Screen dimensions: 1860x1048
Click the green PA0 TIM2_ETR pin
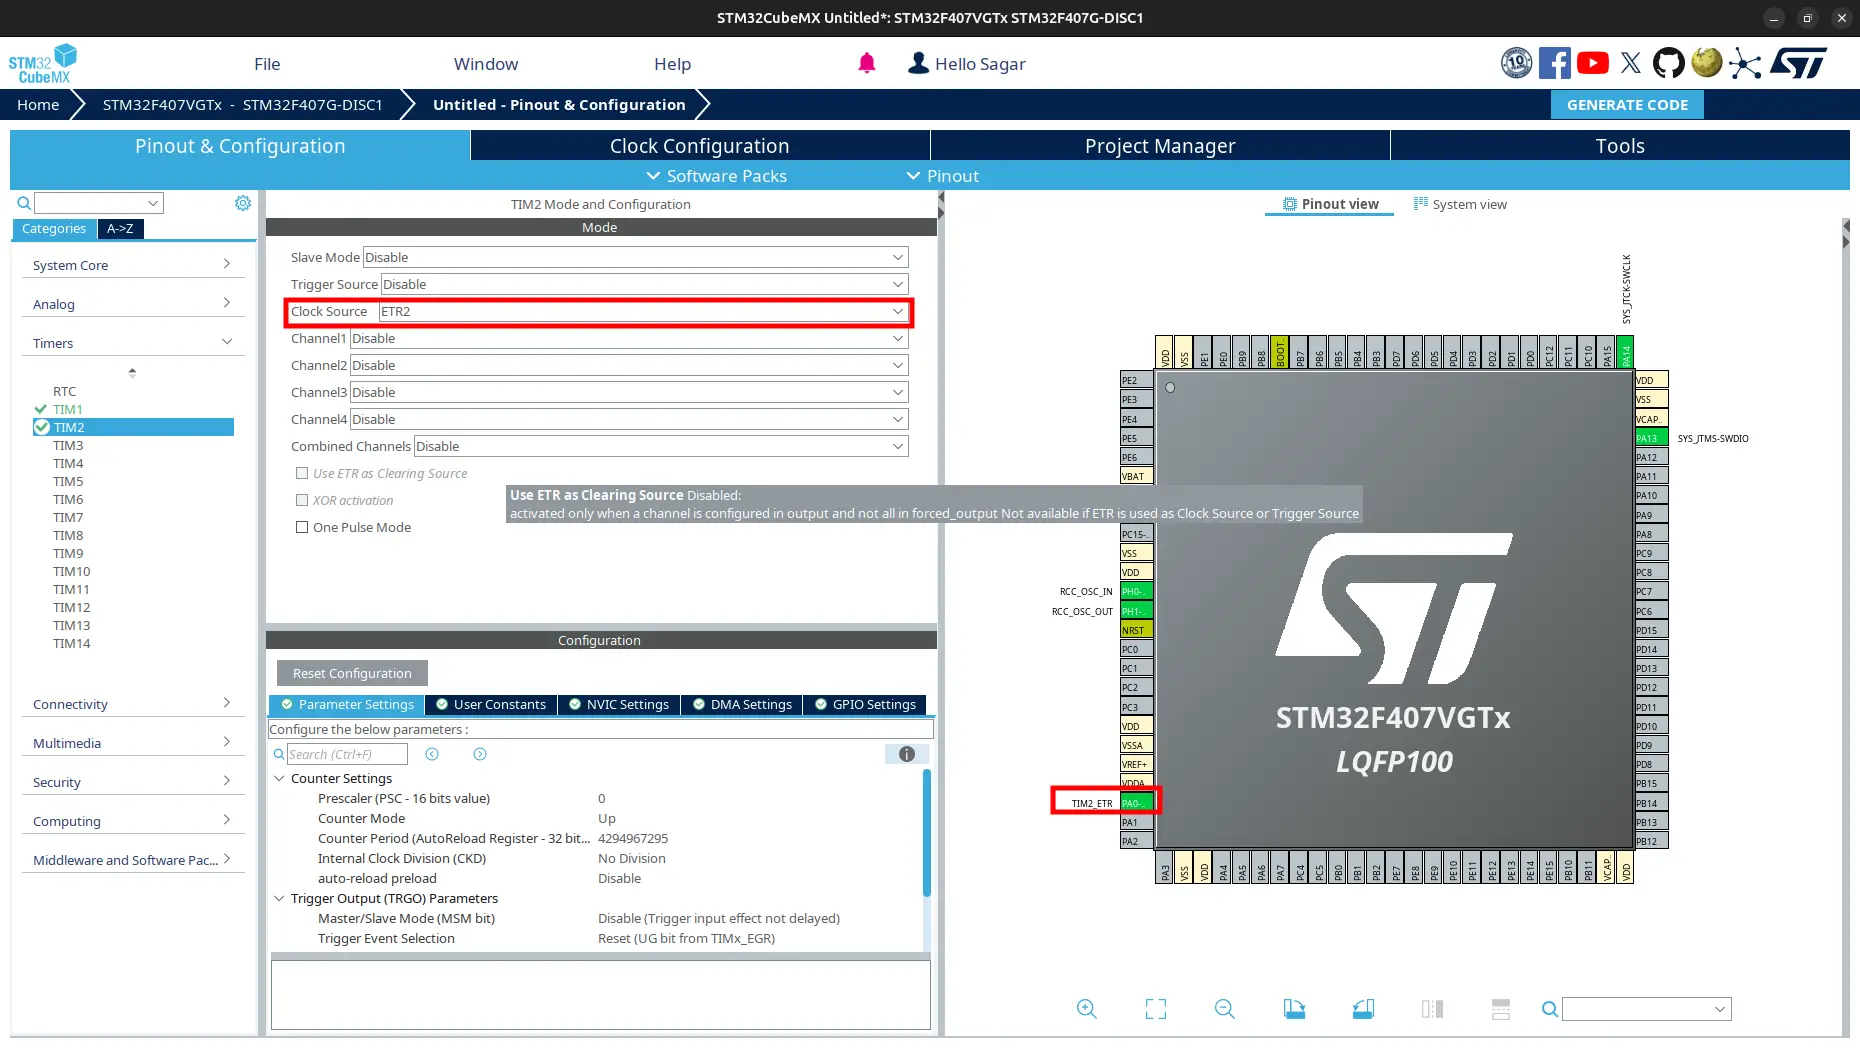1136,803
